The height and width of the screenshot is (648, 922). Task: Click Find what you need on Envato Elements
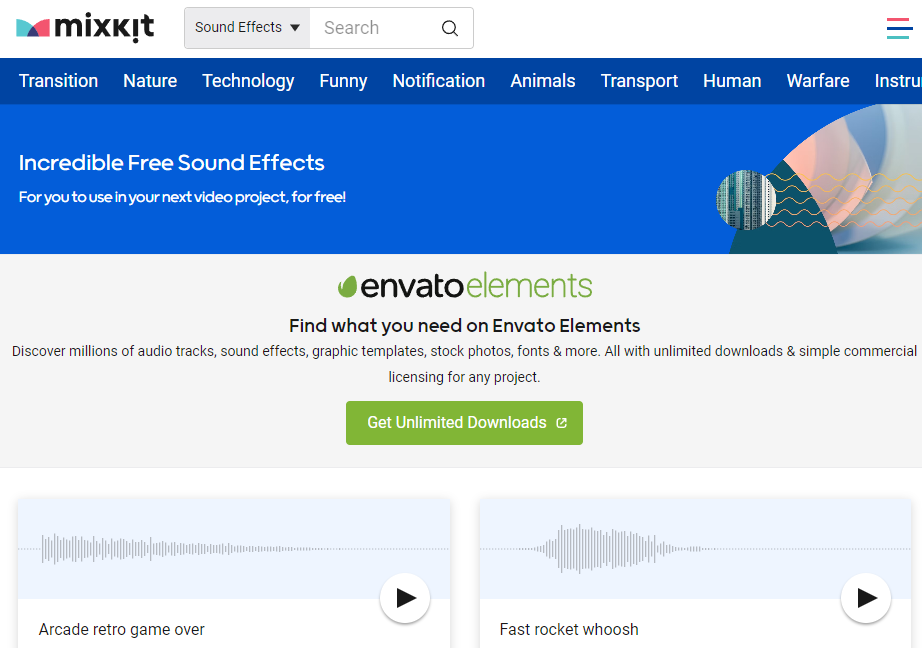tap(465, 326)
